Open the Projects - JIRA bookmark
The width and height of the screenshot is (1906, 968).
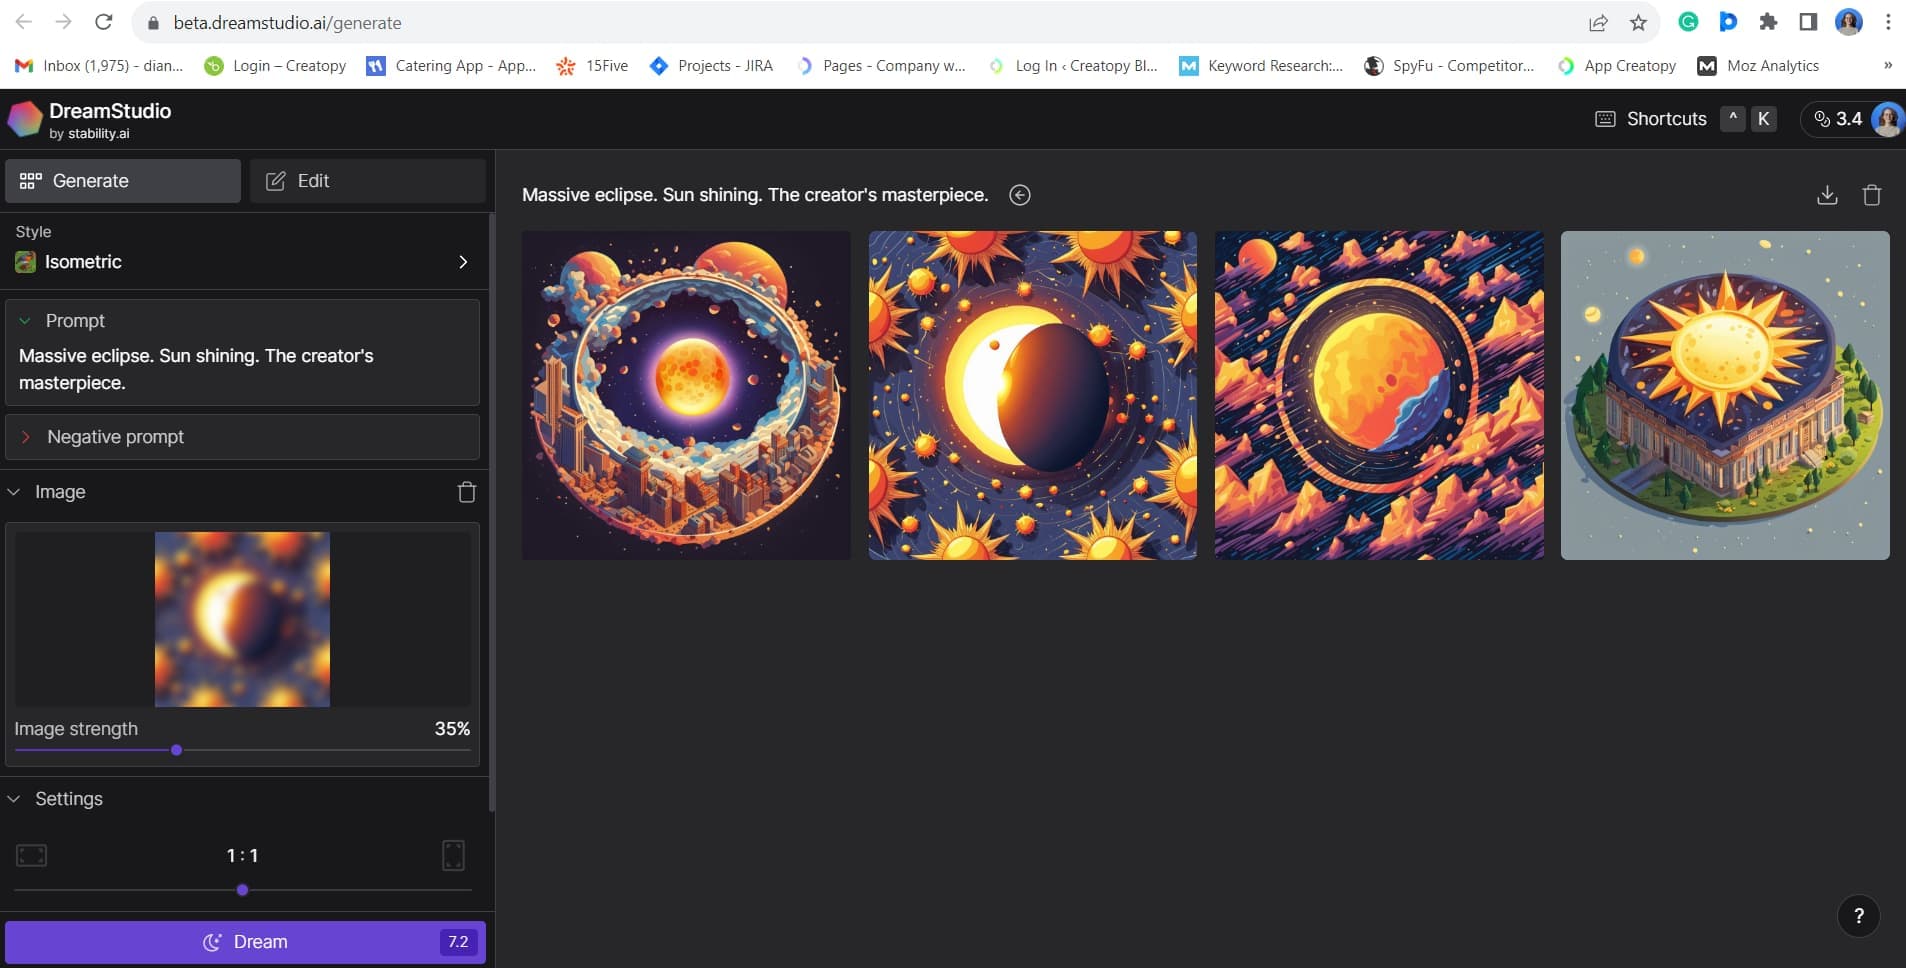click(x=710, y=65)
